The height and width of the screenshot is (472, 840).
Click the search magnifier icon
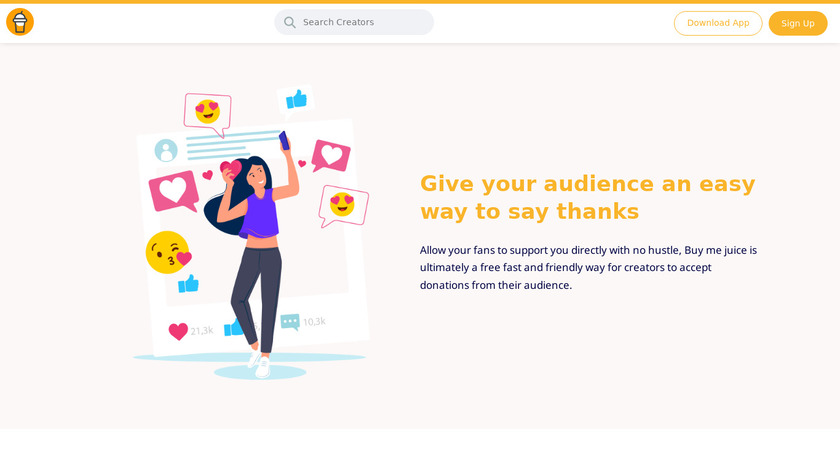[290, 23]
